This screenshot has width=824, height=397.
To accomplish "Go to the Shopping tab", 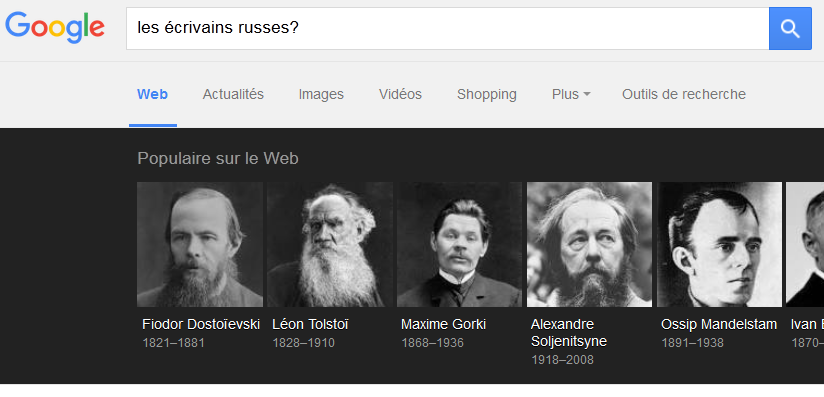I will 487,94.
